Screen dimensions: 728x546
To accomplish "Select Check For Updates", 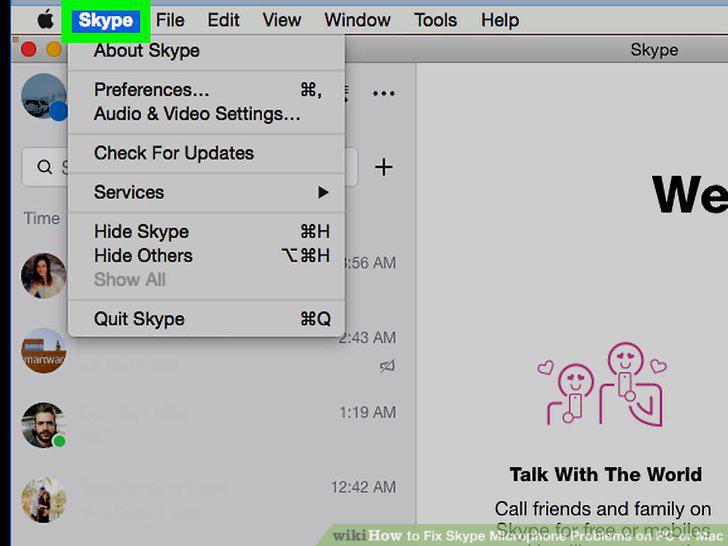I will pos(206,153).
